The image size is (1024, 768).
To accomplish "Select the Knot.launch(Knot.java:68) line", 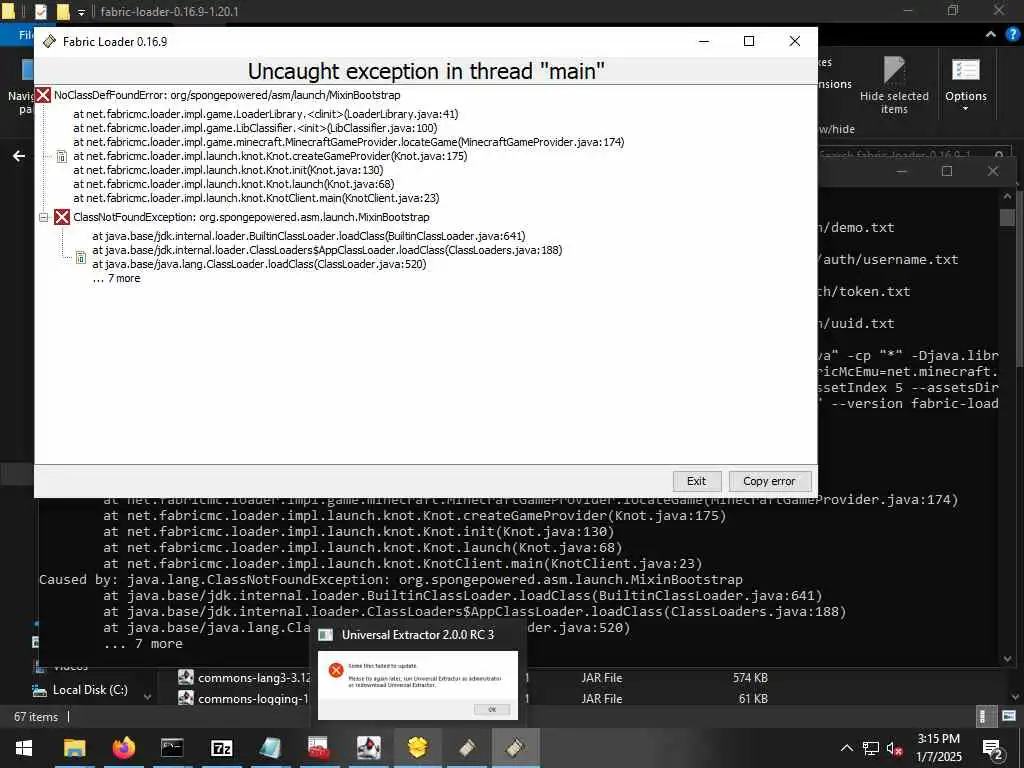I will pyautogui.click(x=234, y=184).
